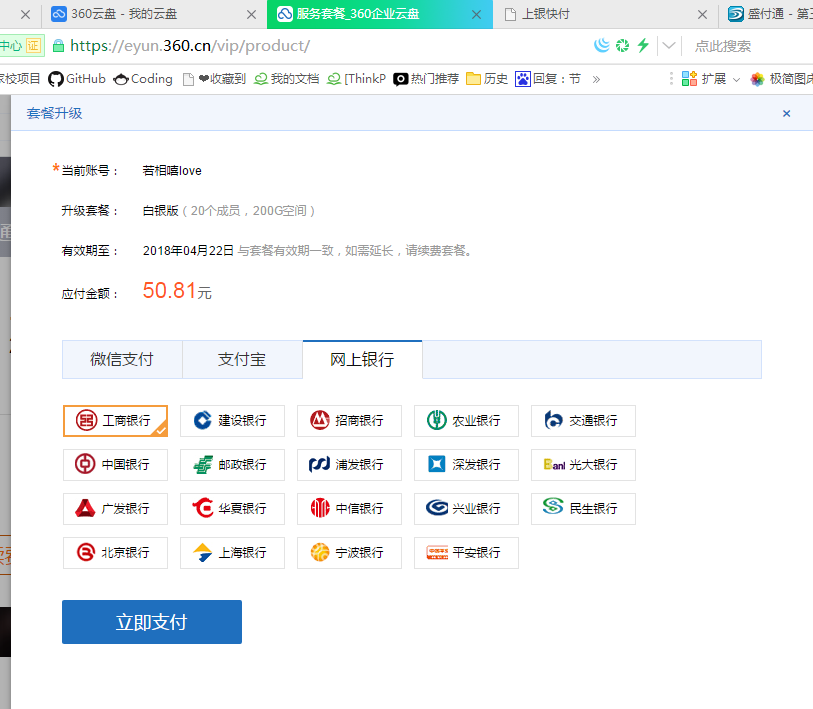
Task: Select 浦发银行 bank option
Action: point(349,465)
